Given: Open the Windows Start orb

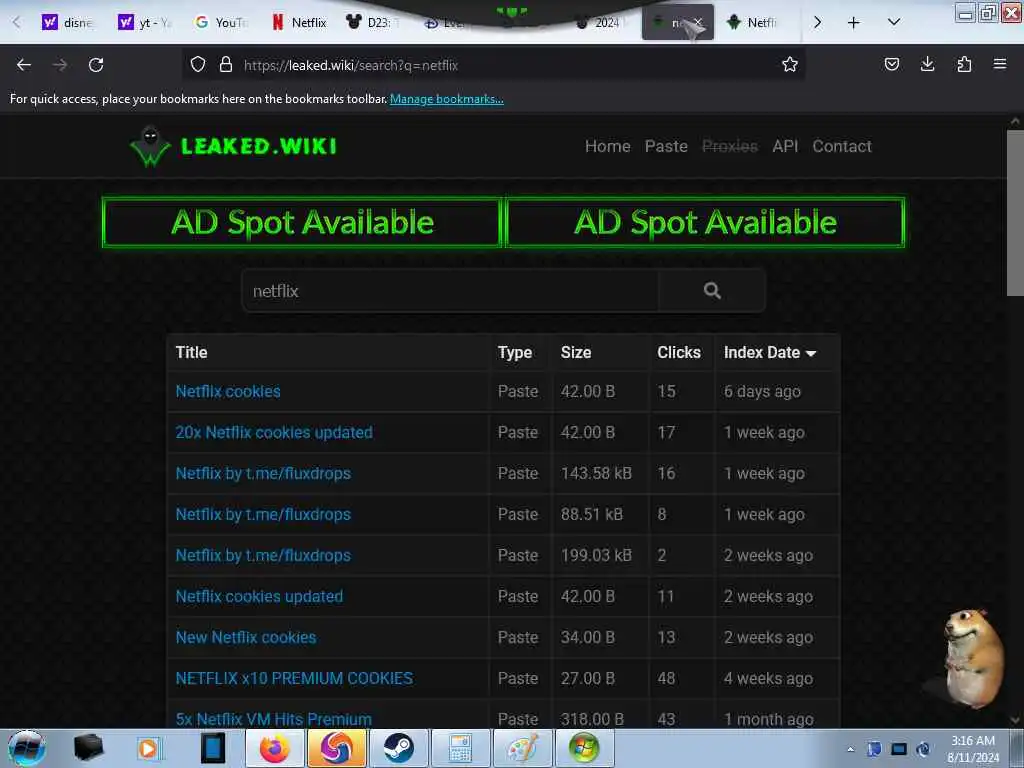Looking at the screenshot, I should (x=27, y=748).
